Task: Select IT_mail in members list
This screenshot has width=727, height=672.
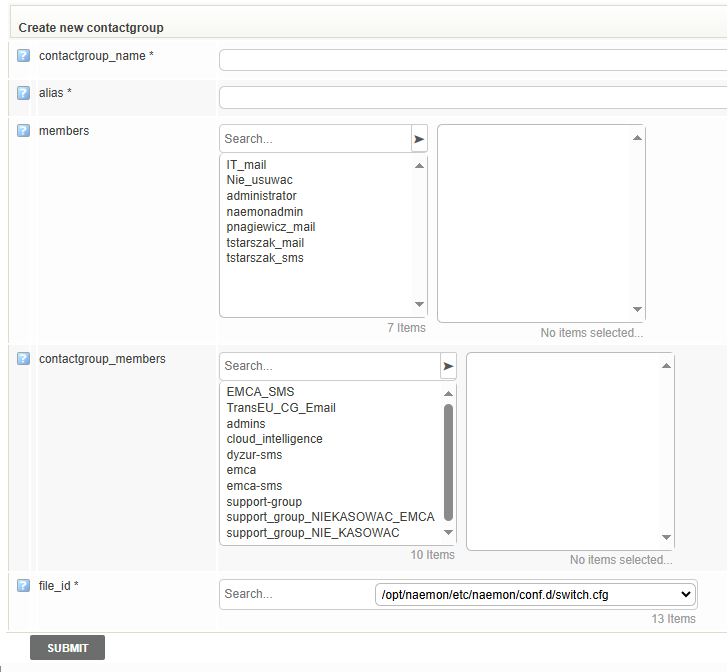Action: pos(246,165)
